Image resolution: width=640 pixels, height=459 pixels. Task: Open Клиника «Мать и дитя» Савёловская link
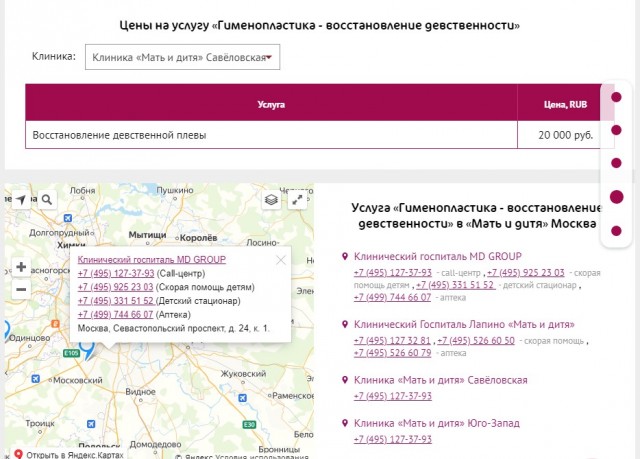440,380
